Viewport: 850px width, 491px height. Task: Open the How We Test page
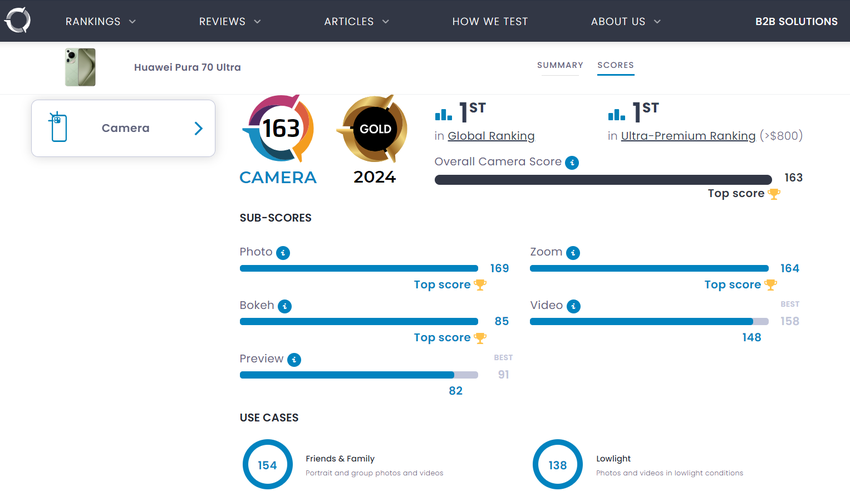494,21
